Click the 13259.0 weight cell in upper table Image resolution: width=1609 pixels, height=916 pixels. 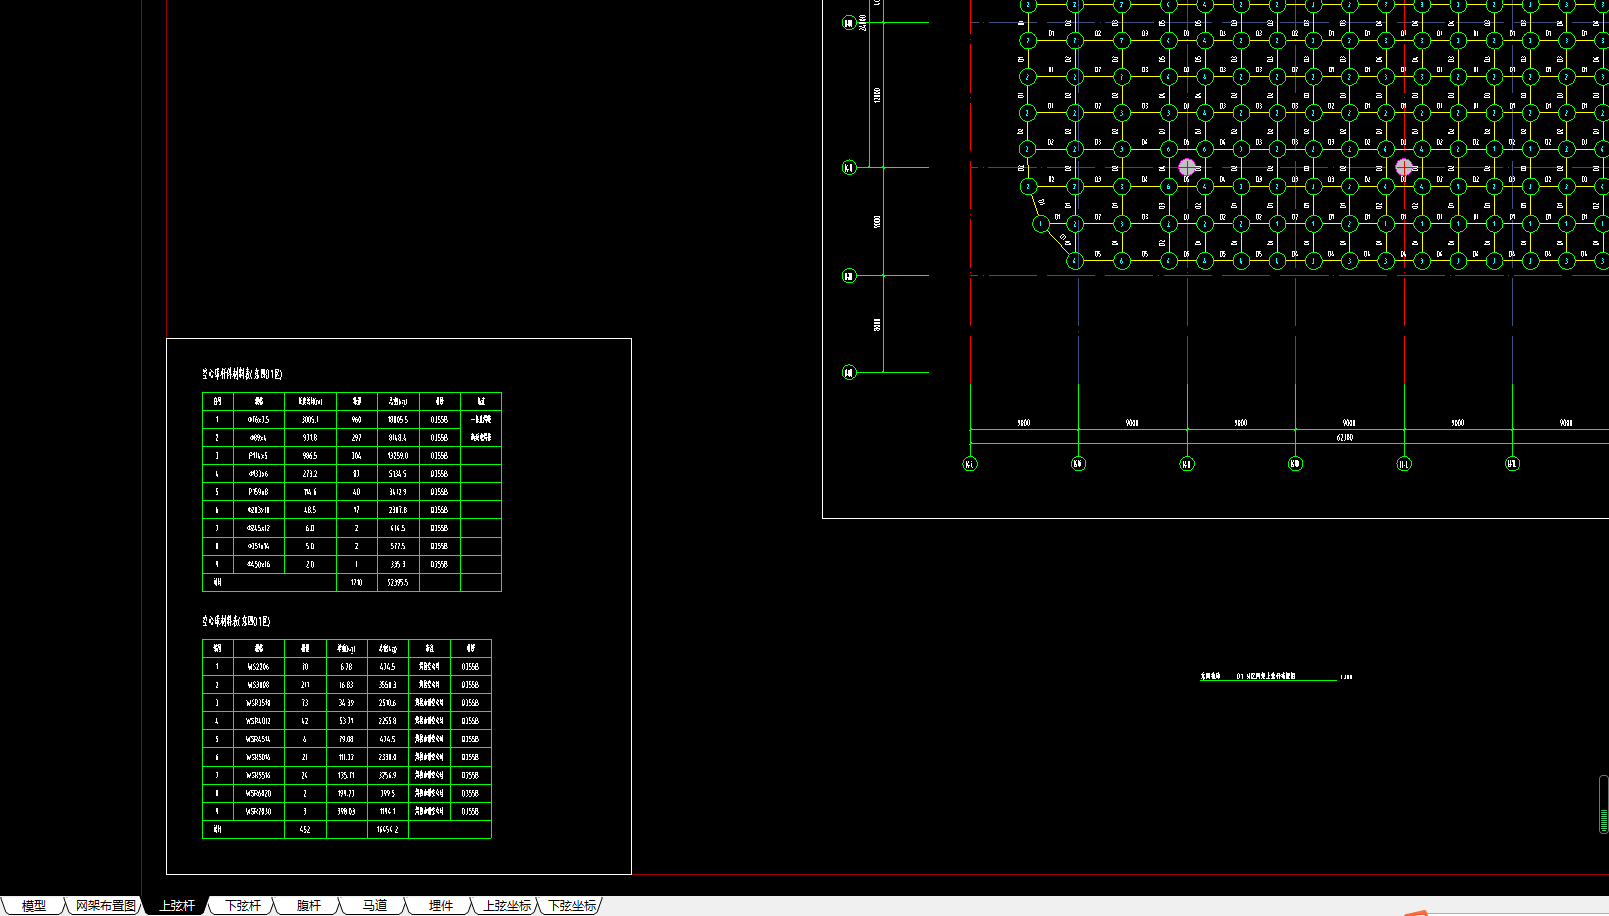pyautogui.click(x=398, y=456)
